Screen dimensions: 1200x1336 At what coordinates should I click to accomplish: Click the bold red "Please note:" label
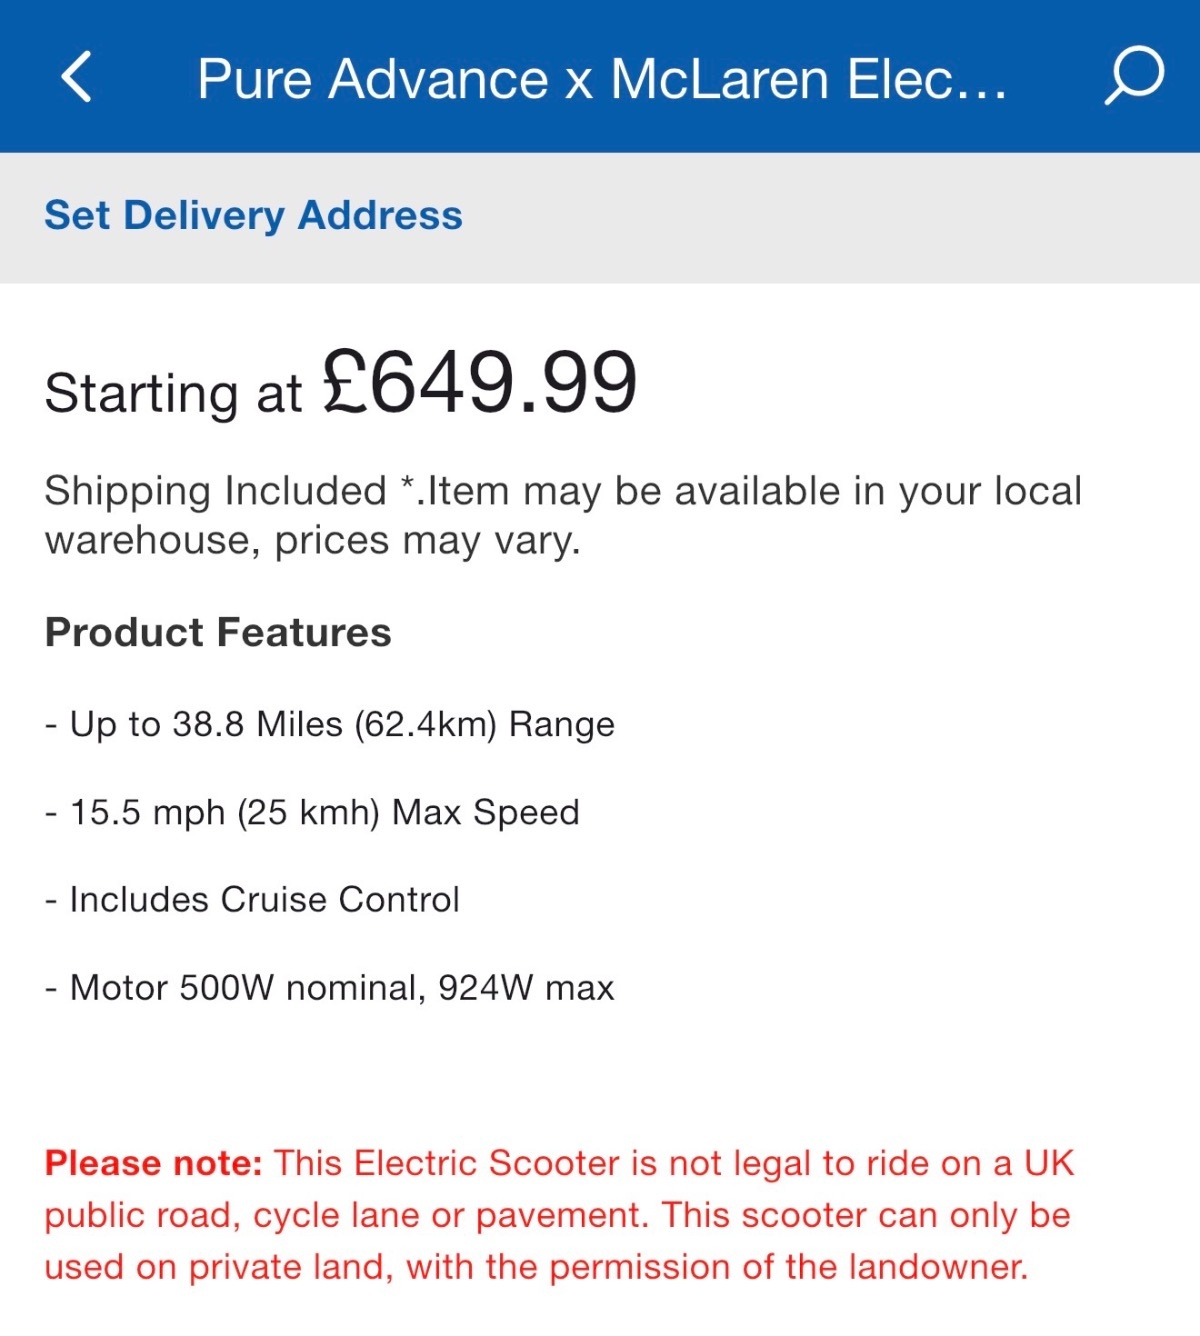click(x=153, y=1164)
